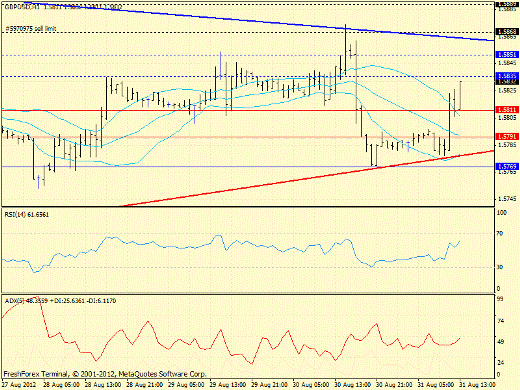Click the RSI(14) 61.6561 indicator label
Viewport: 520px width, 390px height.
(27, 215)
